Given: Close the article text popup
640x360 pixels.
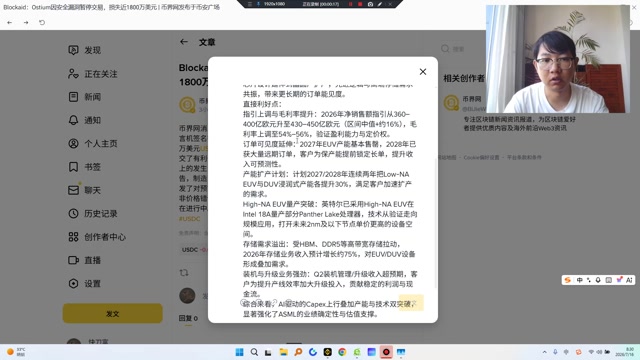Looking at the screenshot, I should click(x=423, y=72).
